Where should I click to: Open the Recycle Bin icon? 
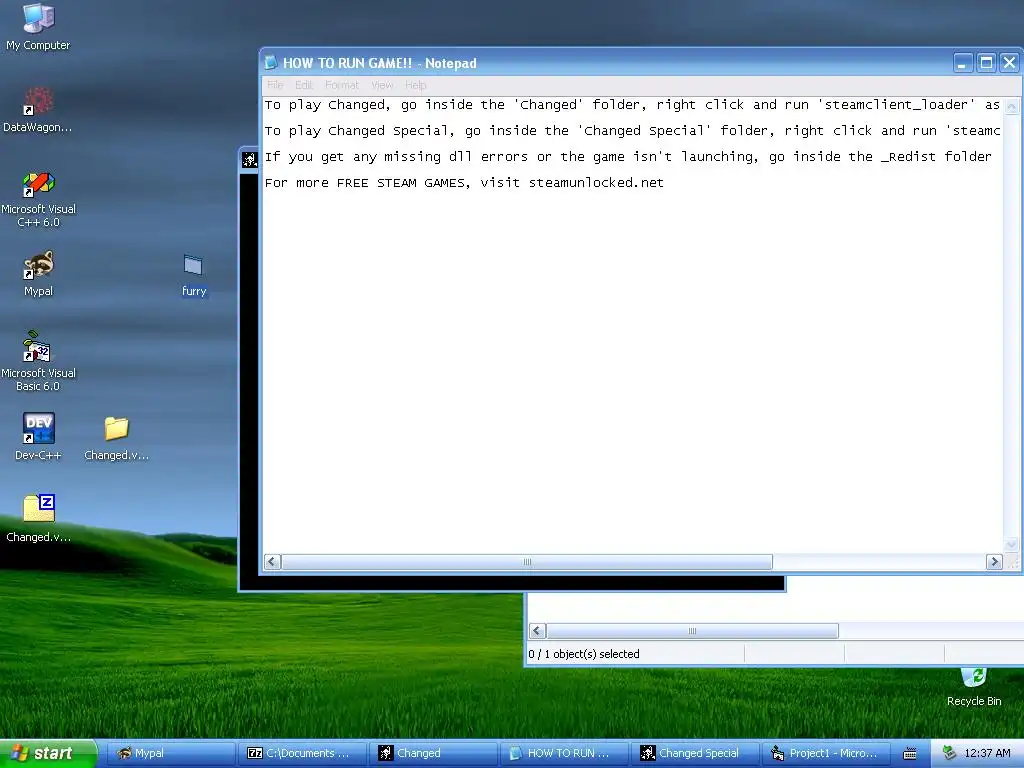click(974, 687)
